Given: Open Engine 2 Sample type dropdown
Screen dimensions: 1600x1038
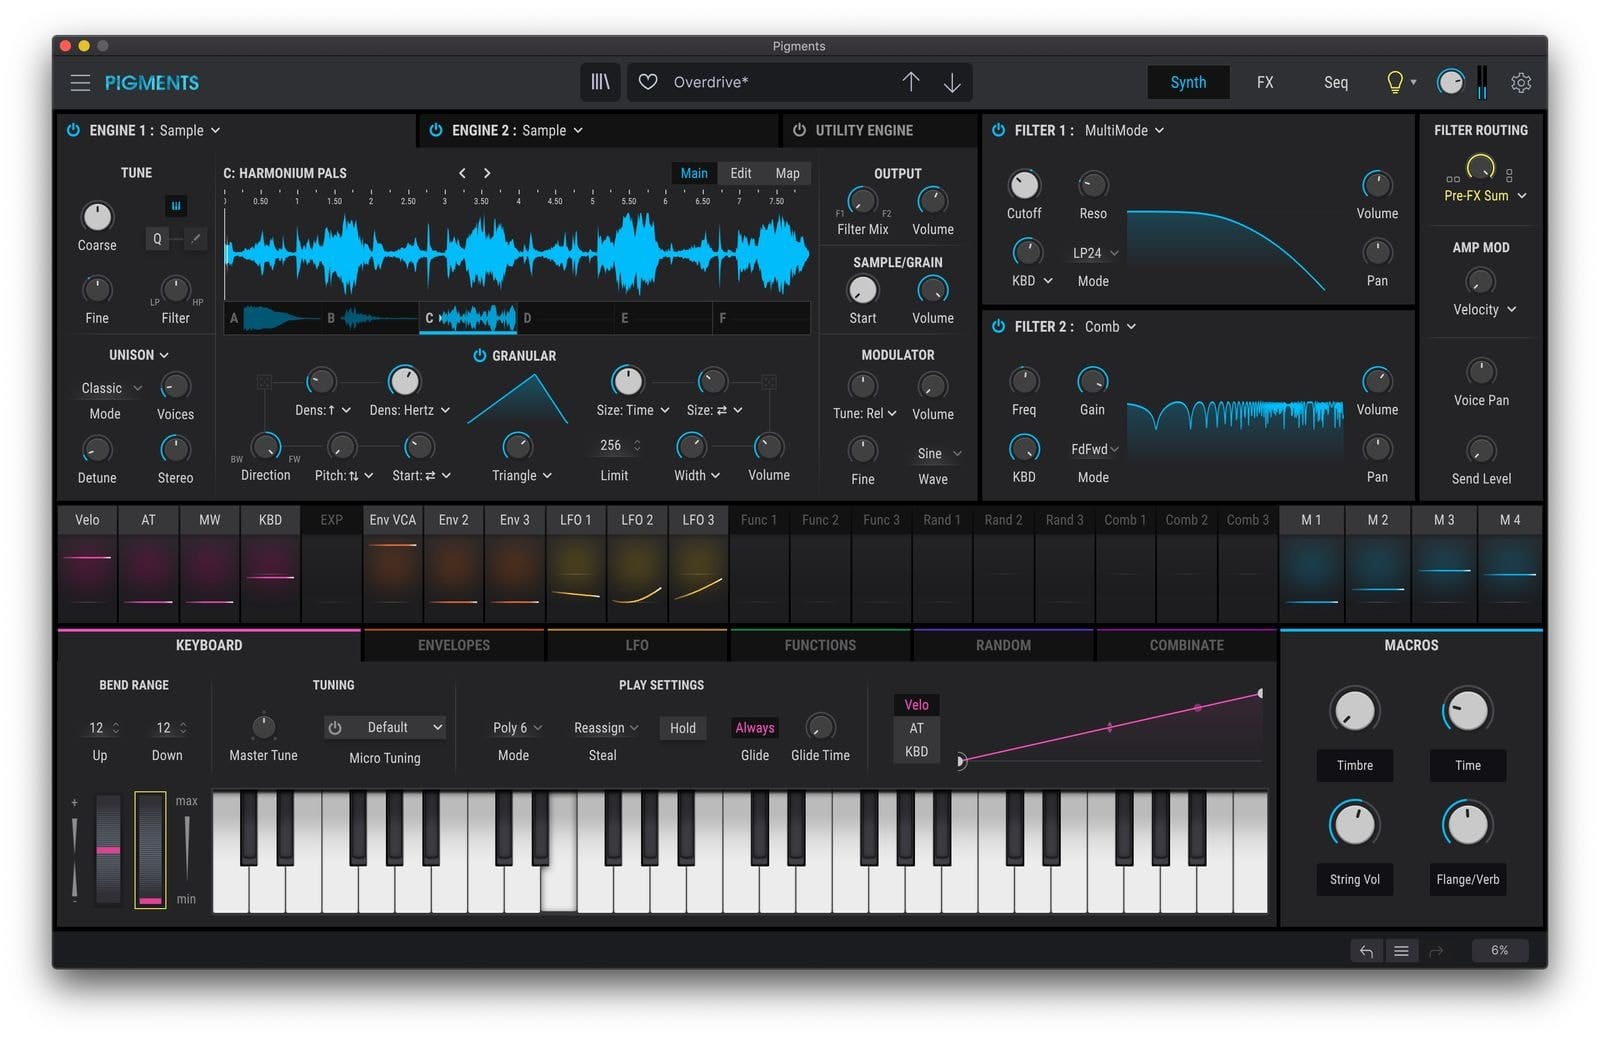Looking at the screenshot, I should click(x=553, y=130).
